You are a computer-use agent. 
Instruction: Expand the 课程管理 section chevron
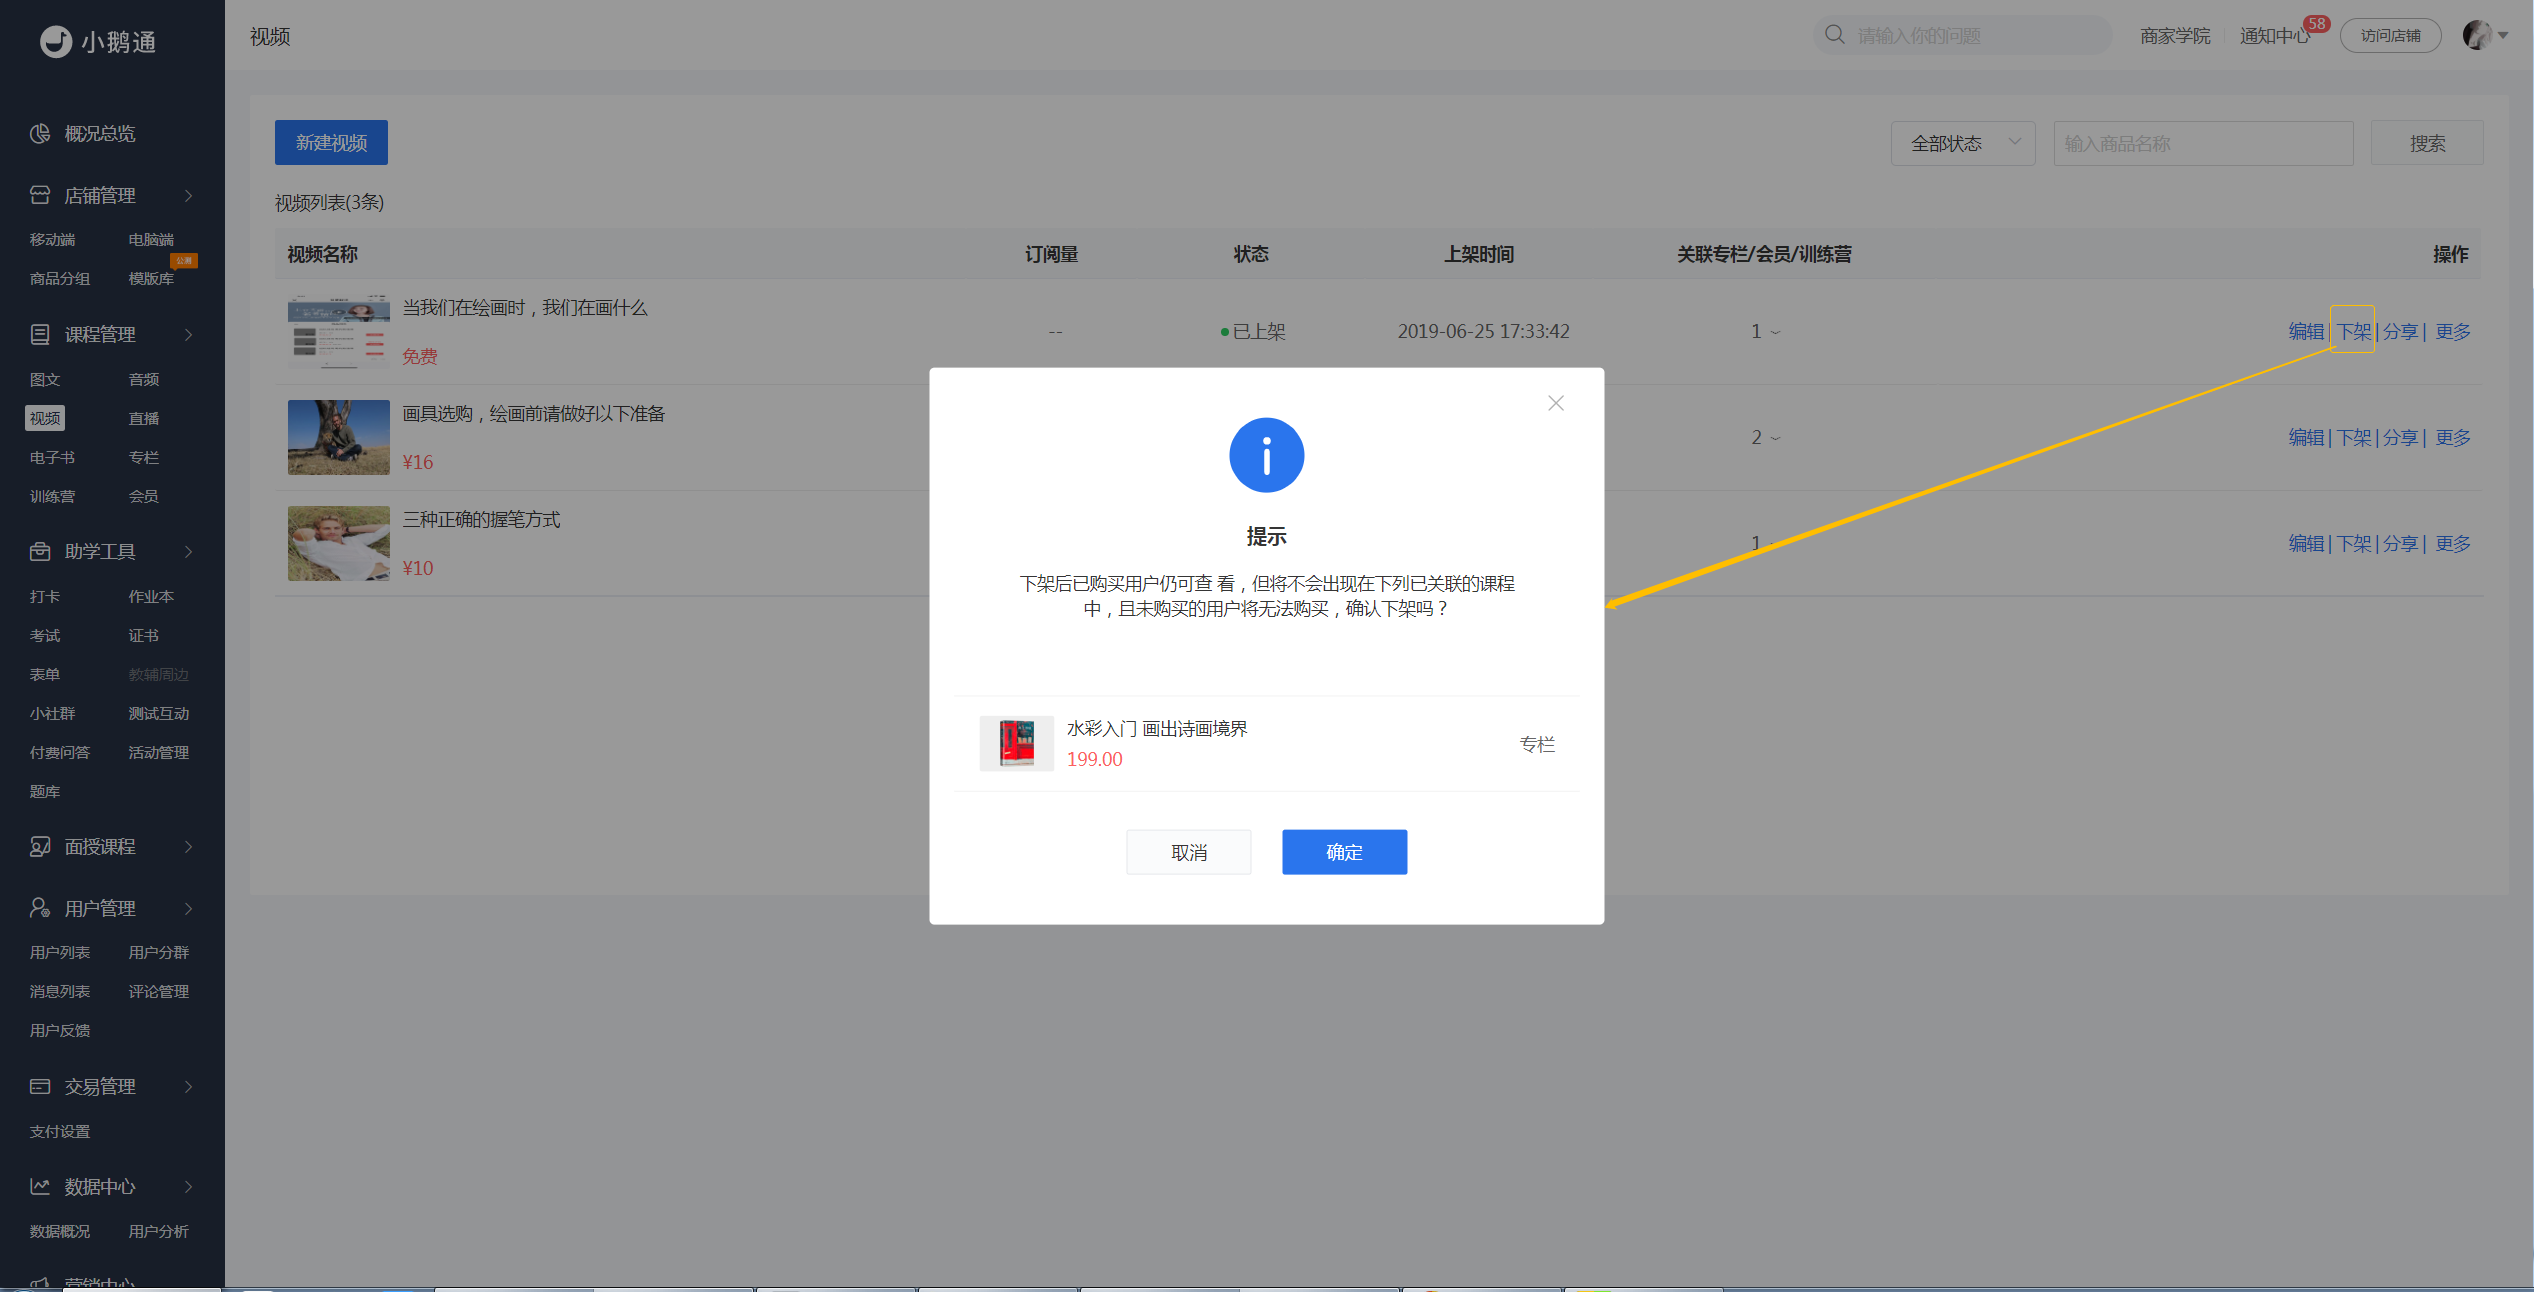[188, 334]
